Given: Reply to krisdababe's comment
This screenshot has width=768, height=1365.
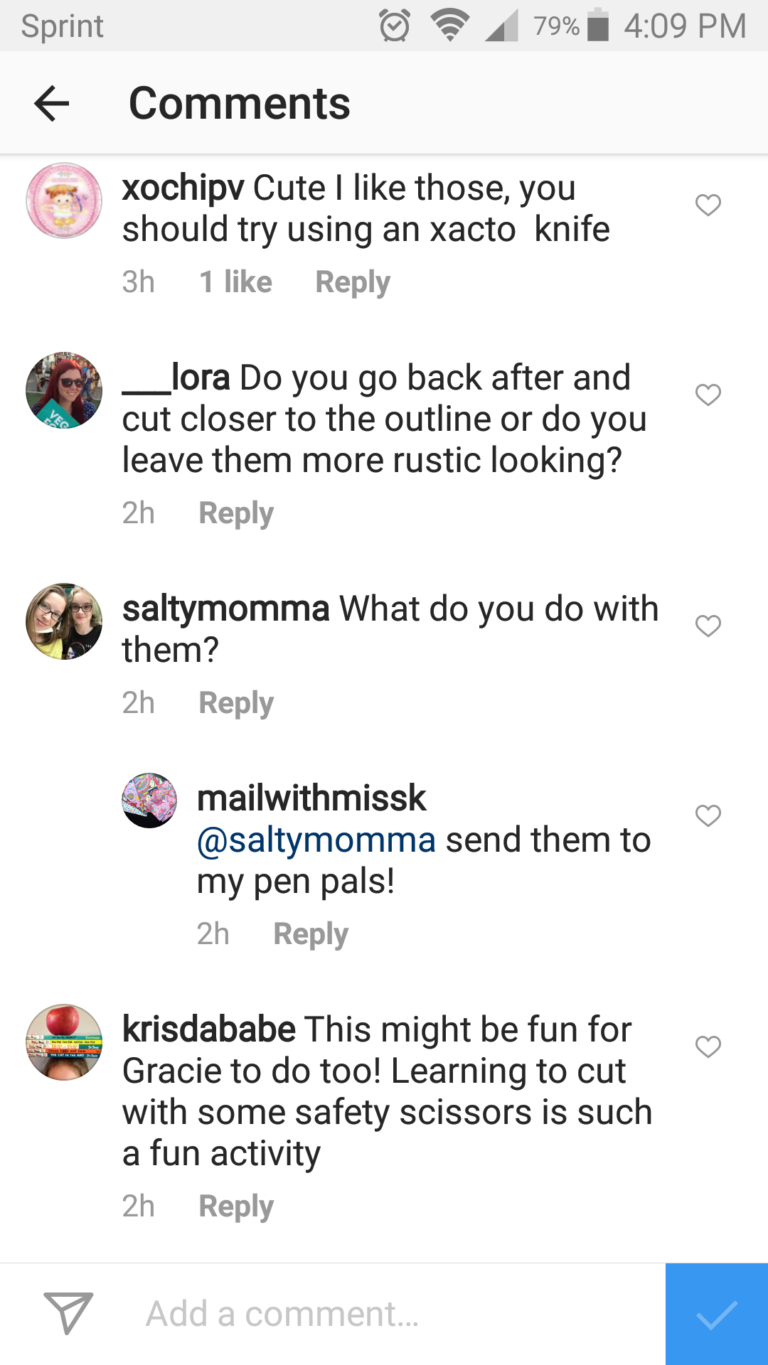Looking at the screenshot, I should point(236,1206).
